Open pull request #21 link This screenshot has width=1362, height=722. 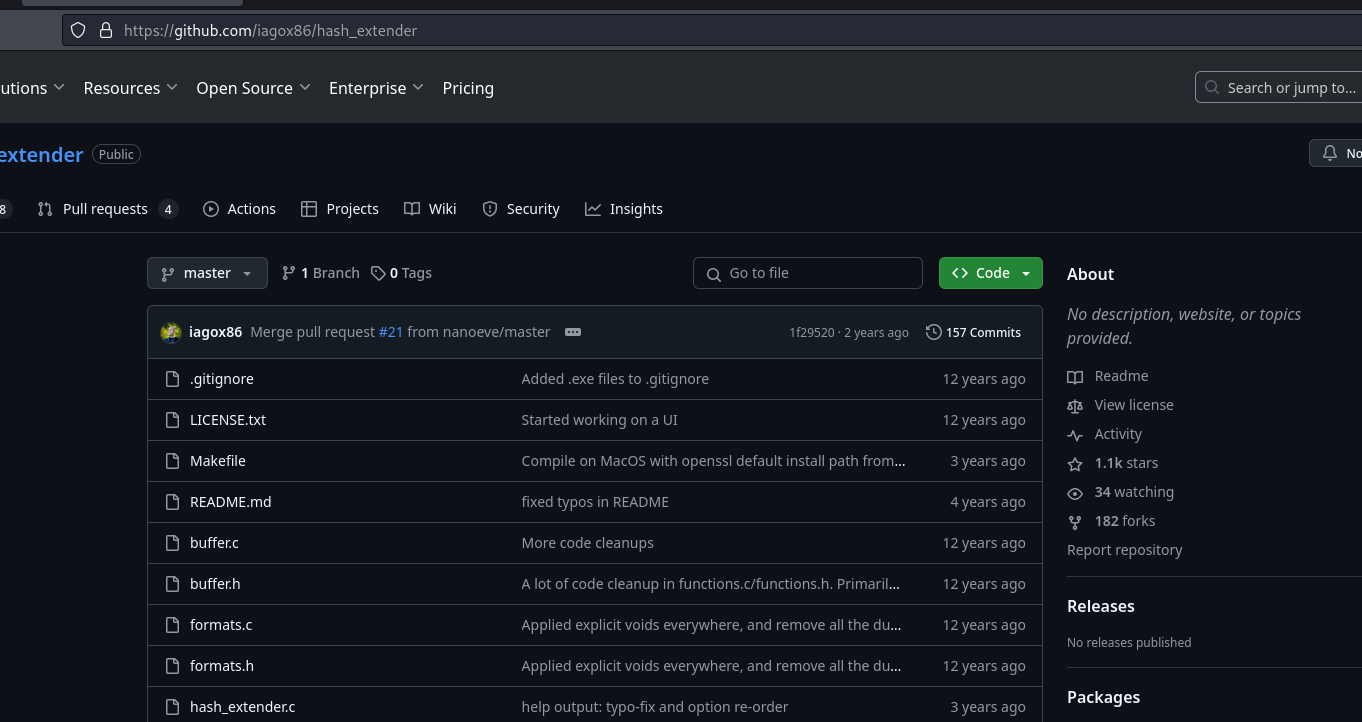coord(391,332)
